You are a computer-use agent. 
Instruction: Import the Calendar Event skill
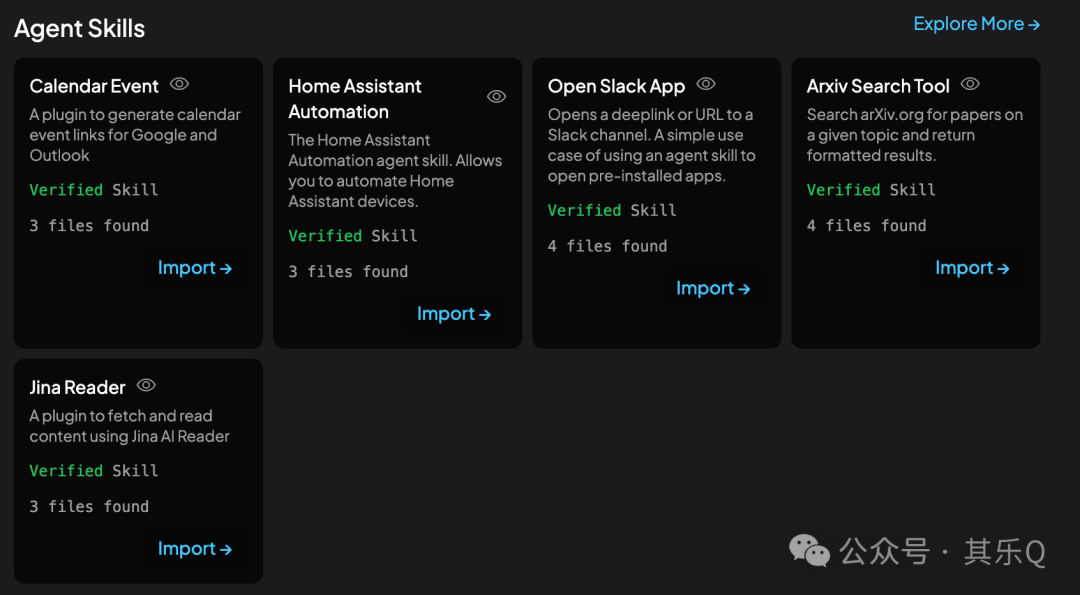(195, 267)
